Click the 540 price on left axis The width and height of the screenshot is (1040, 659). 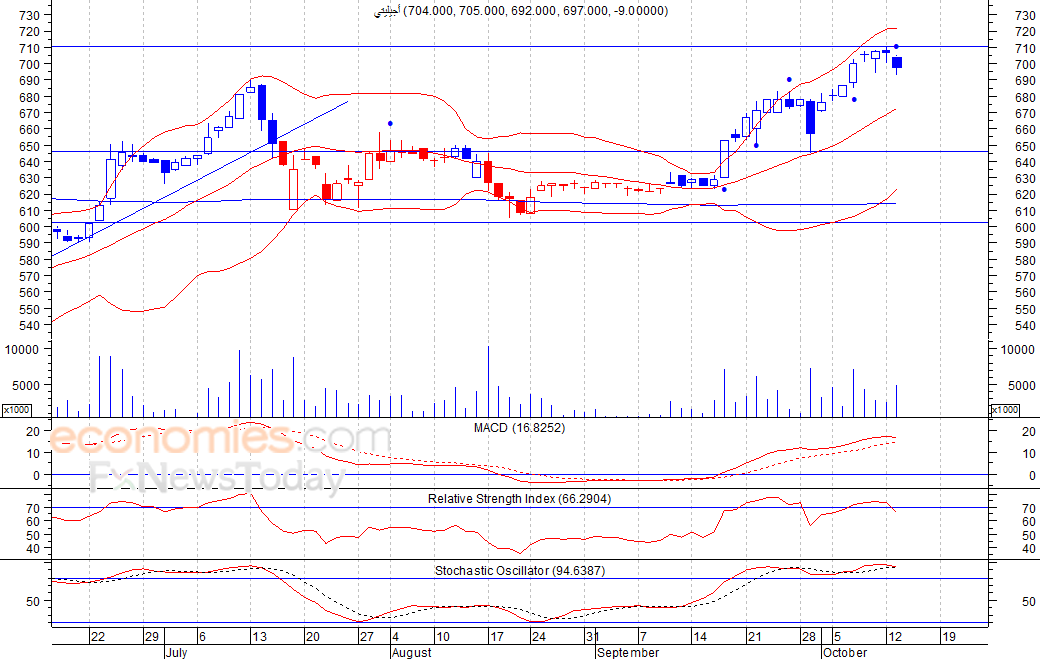(29, 326)
